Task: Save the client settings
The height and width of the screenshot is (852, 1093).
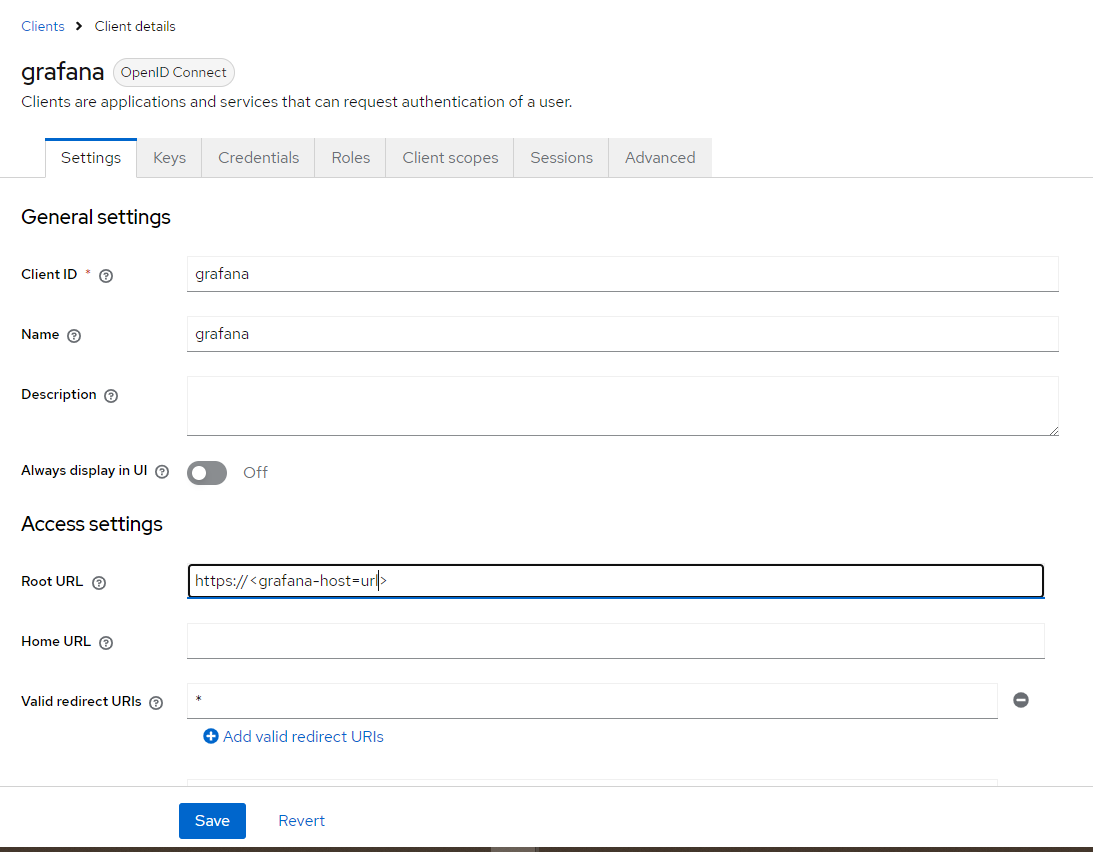Action: [212, 821]
